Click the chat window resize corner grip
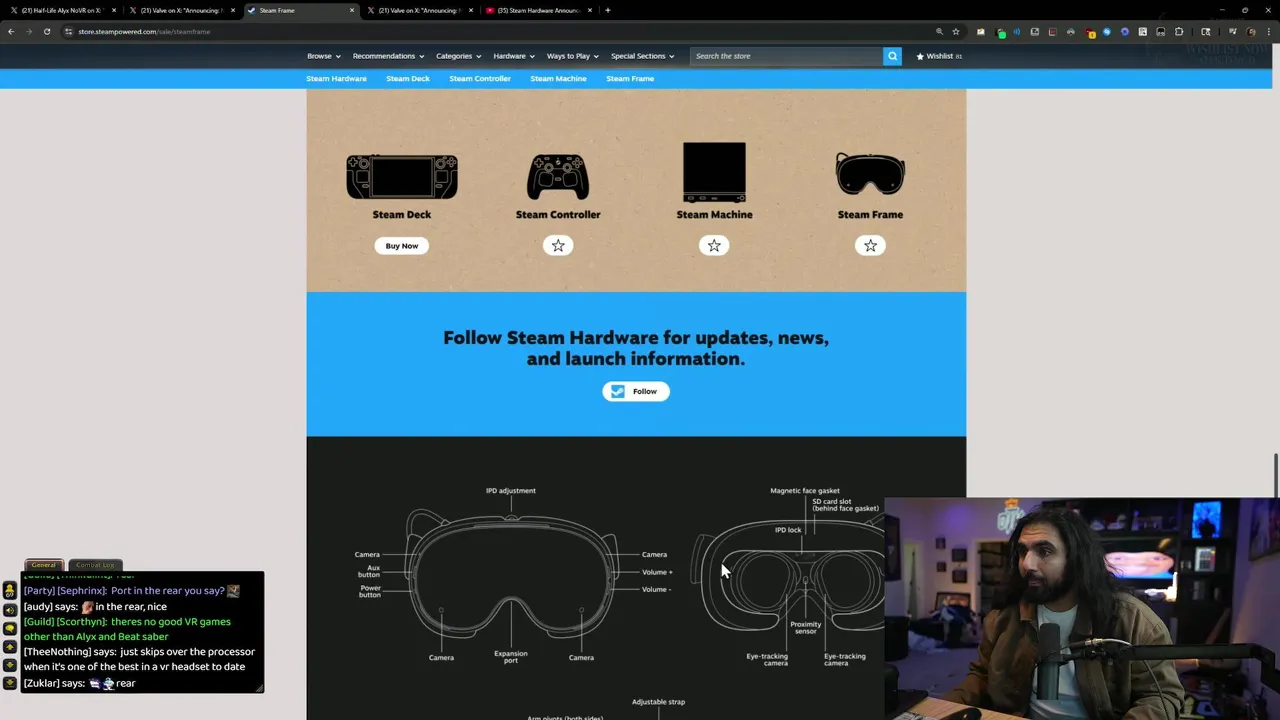This screenshot has height=720, width=1280. (x=259, y=687)
